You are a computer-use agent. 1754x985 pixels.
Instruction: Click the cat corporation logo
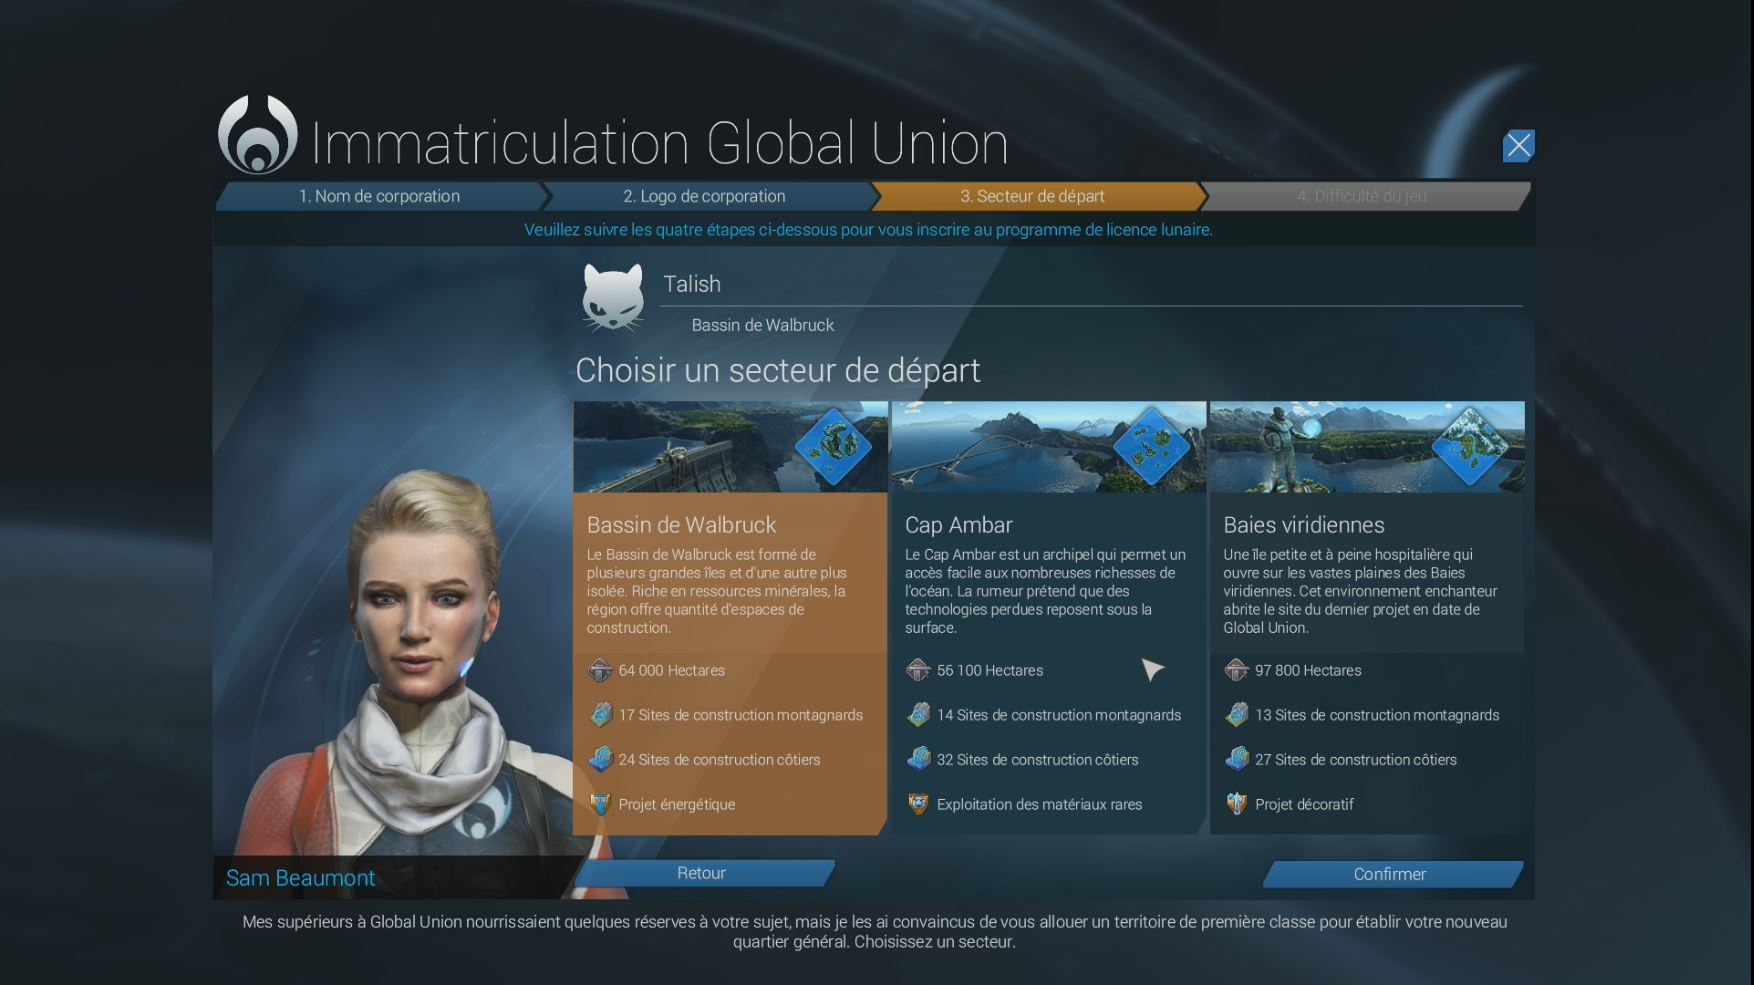612,298
